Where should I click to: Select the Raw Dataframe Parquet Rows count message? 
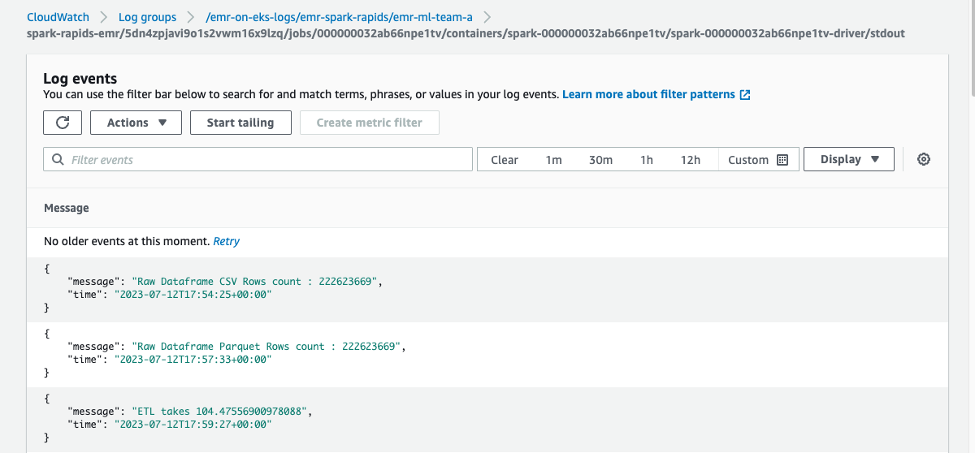point(266,346)
